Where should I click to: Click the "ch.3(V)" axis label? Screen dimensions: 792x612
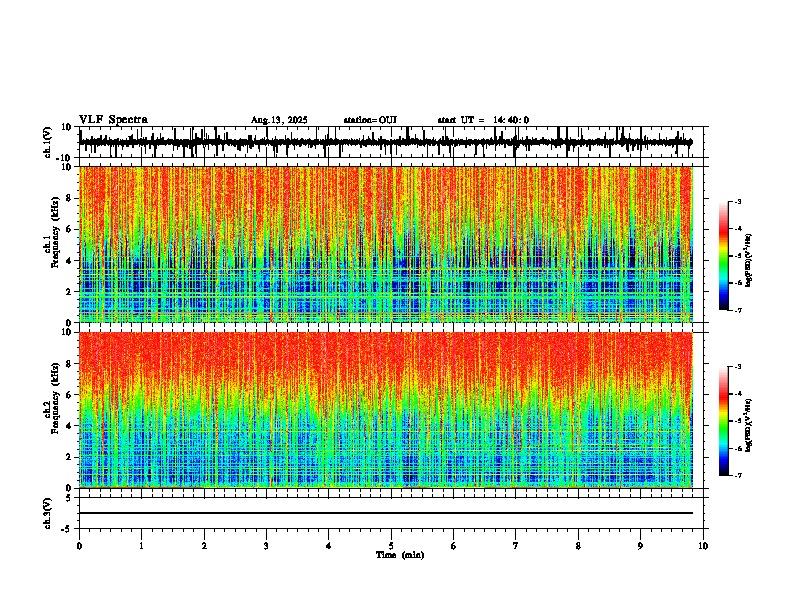click(x=48, y=513)
